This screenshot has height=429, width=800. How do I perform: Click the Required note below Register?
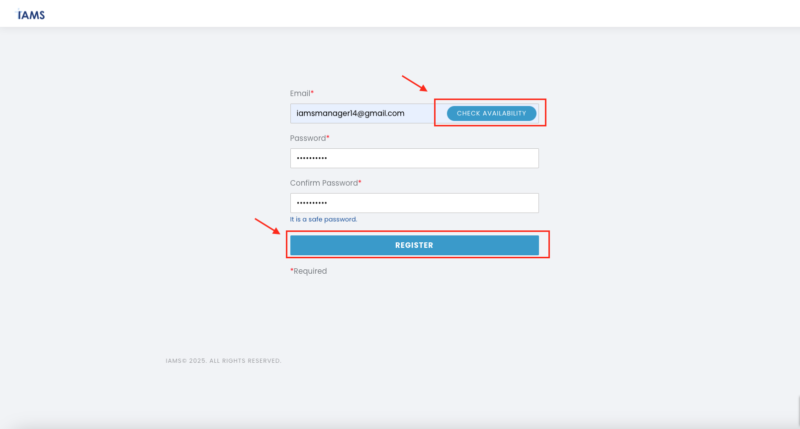(x=310, y=271)
